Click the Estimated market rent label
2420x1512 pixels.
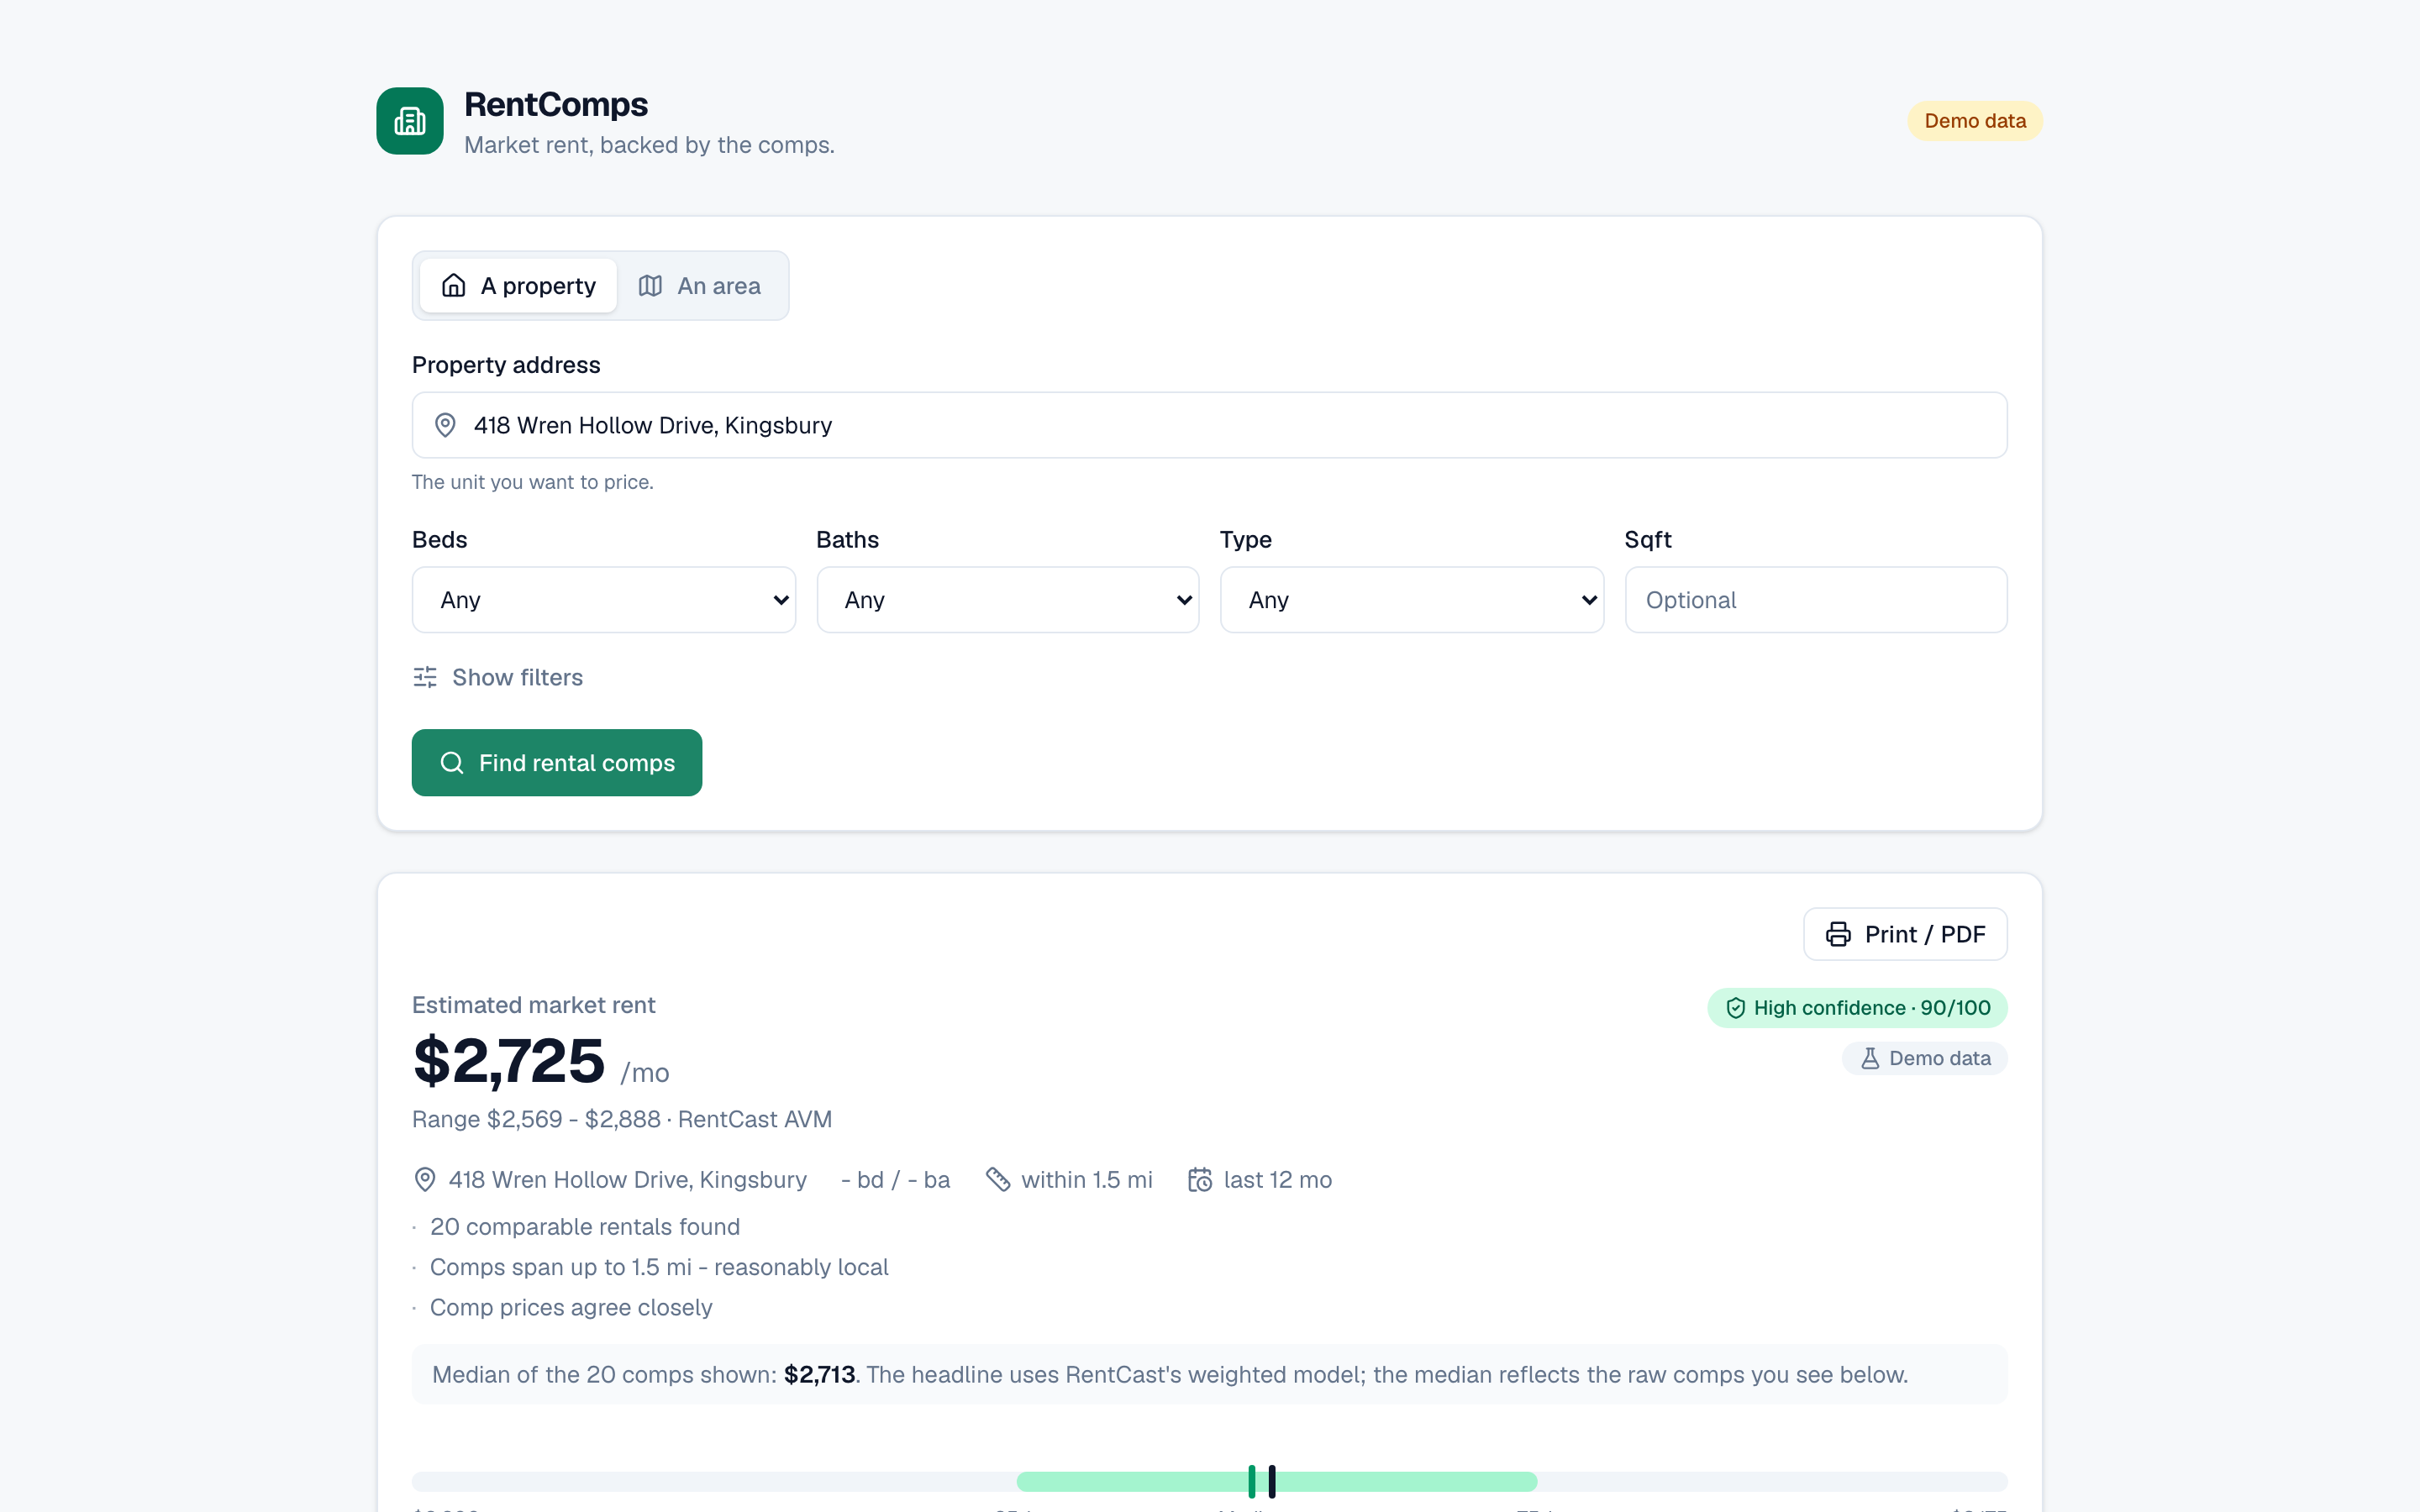tap(534, 1005)
